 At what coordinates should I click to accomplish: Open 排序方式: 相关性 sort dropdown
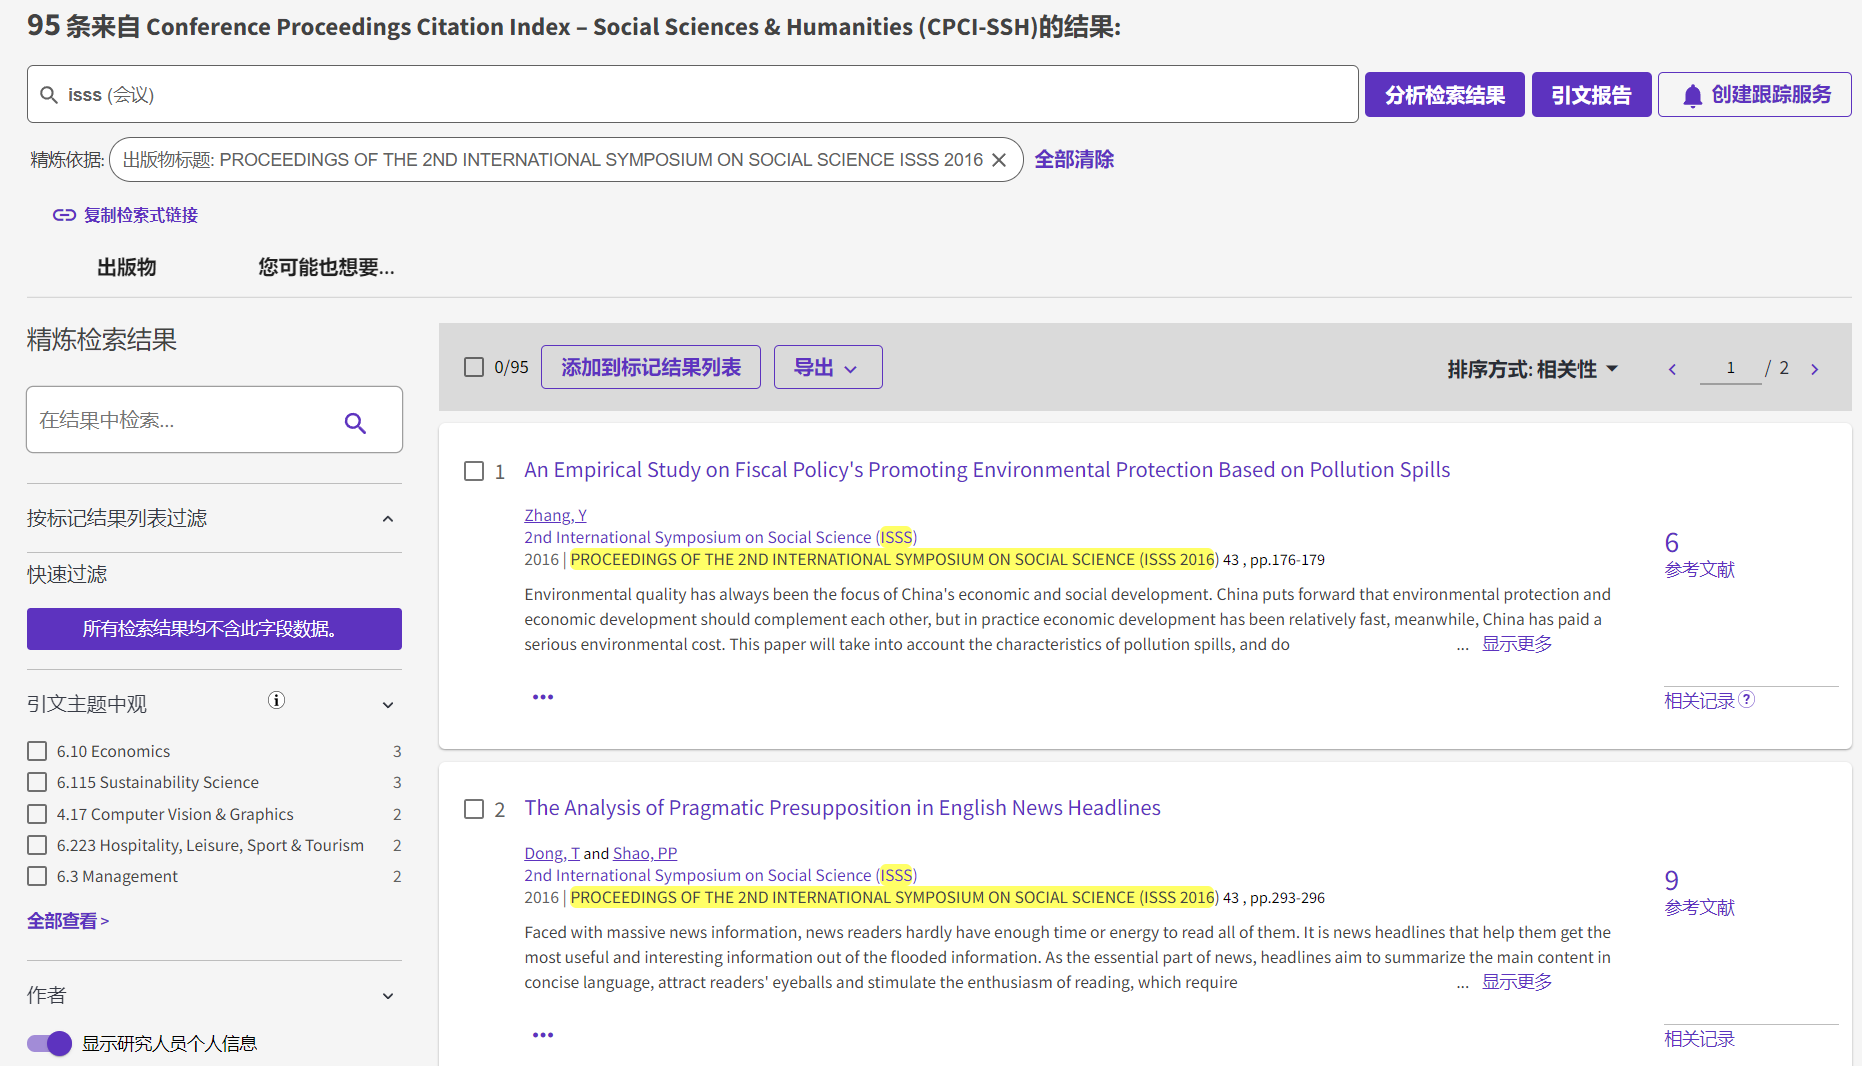pyautogui.click(x=1533, y=369)
